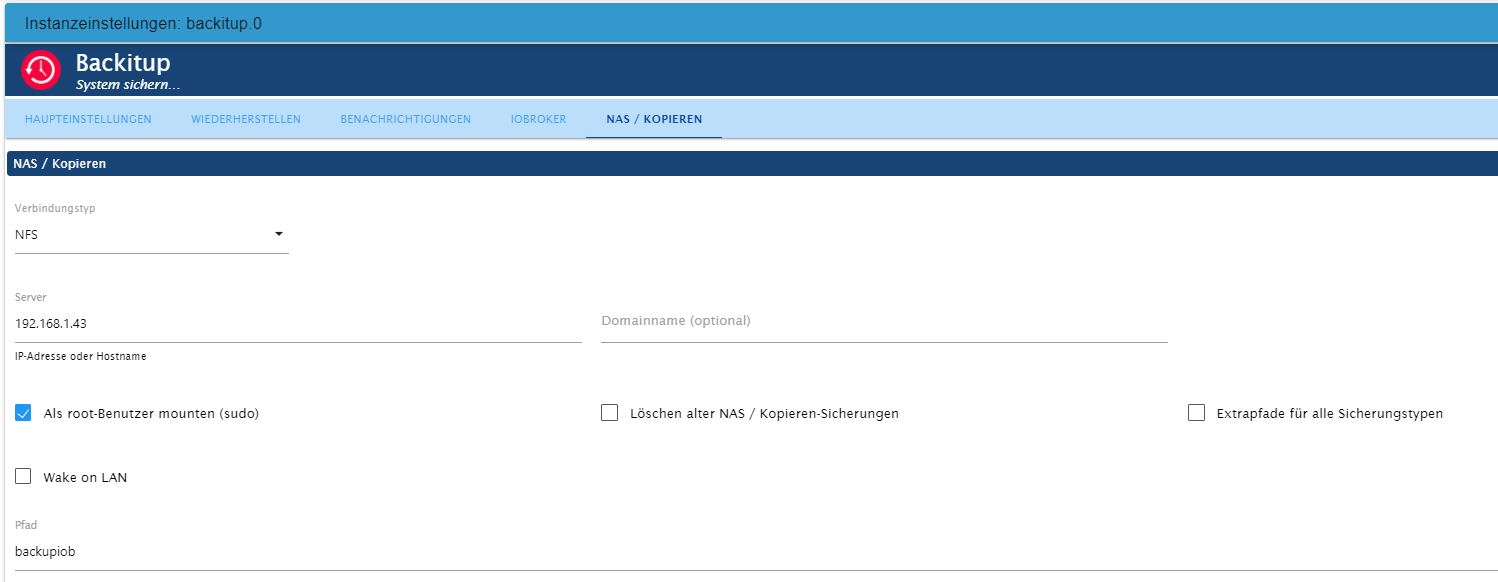Viewport: 1498px width, 582px height.
Task: Click the System sichern... subtitle
Action: pos(128,85)
